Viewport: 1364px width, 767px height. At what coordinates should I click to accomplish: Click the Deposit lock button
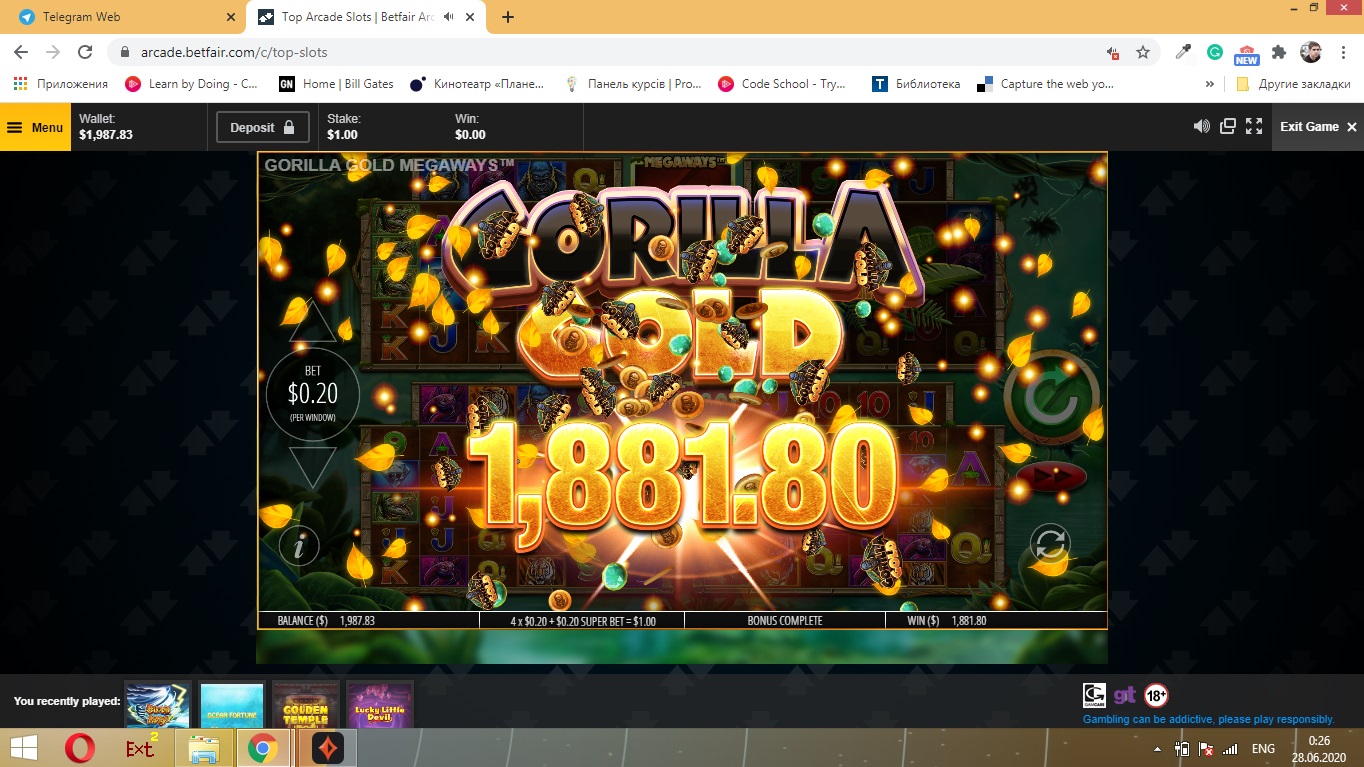pyautogui.click(x=263, y=127)
